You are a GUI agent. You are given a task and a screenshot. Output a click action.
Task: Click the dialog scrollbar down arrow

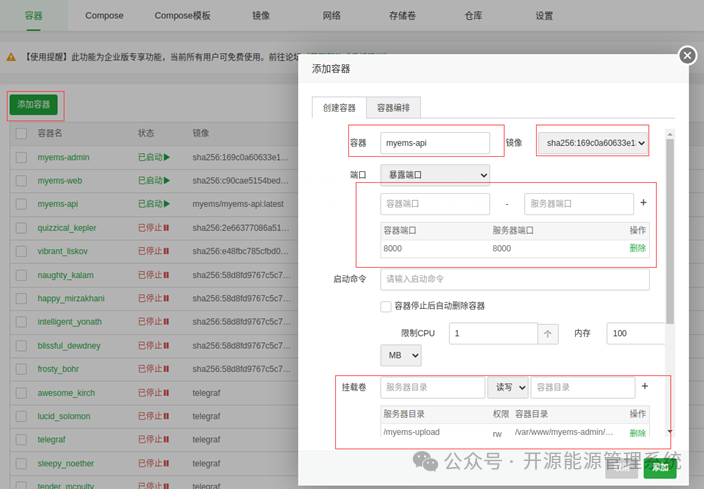pyautogui.click(x=670, y=432)
